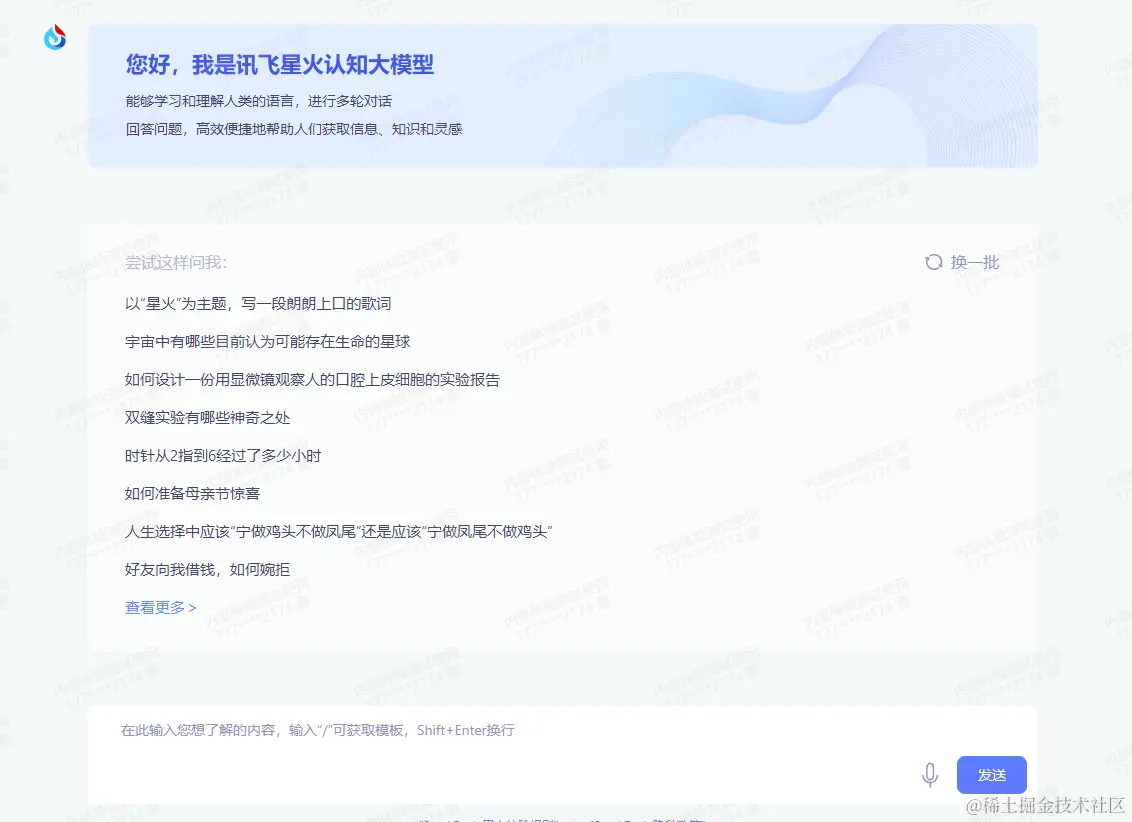Image resolution: width=1132 pixels, height=822 pixels.
Task: Select the double-slit experiment question prompt
Action: pyautogui.click(x=206, y=417)
